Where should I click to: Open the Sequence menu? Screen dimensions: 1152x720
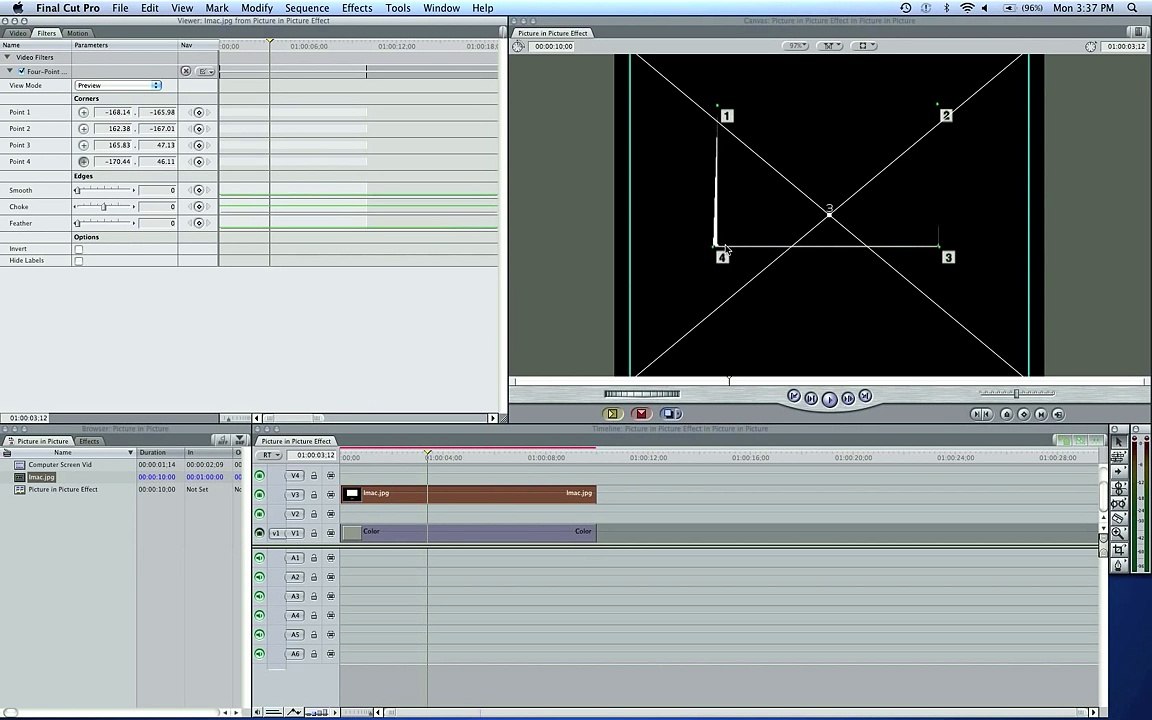306,8
